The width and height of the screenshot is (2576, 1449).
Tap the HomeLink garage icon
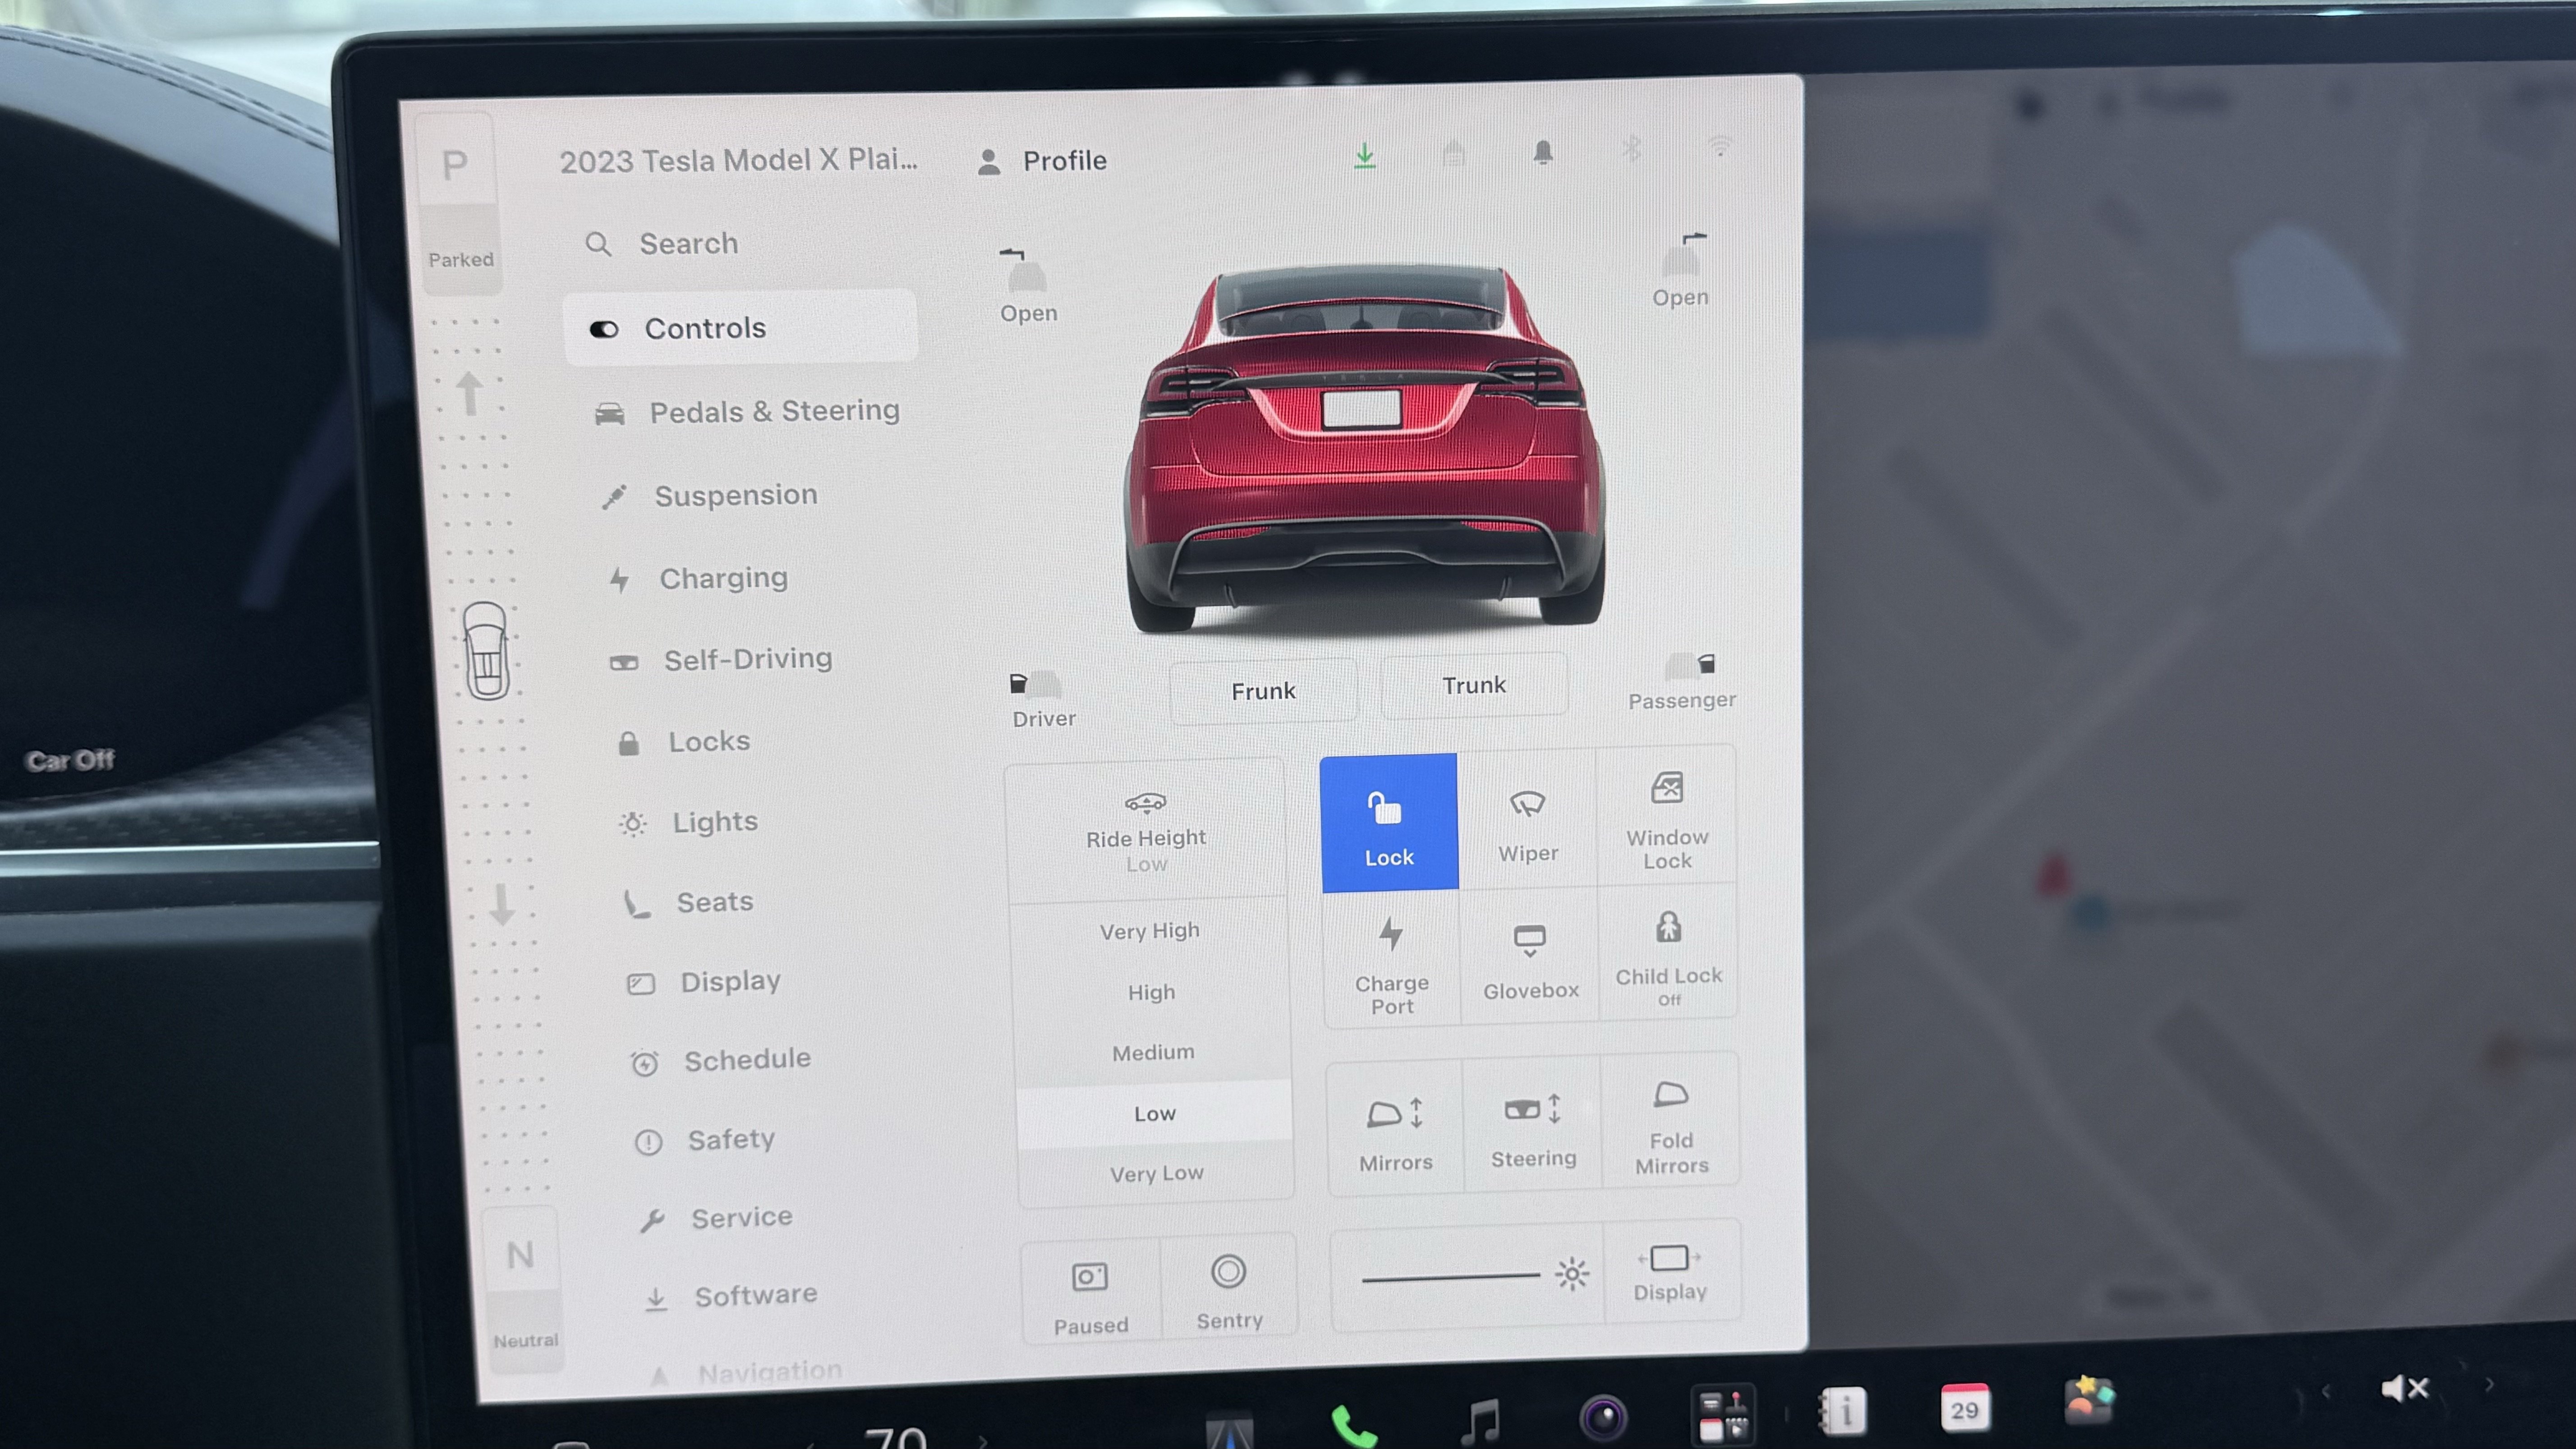[1454, 153]
